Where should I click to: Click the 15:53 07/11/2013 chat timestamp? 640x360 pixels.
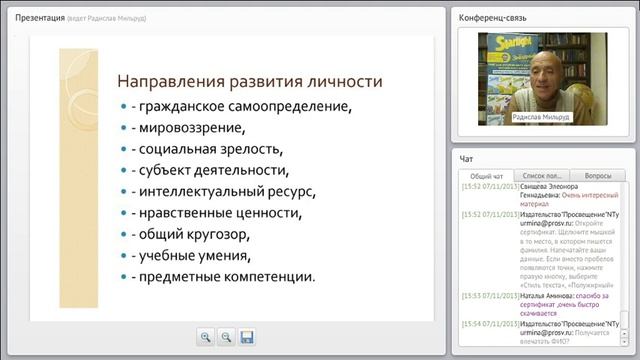point(490,296)
